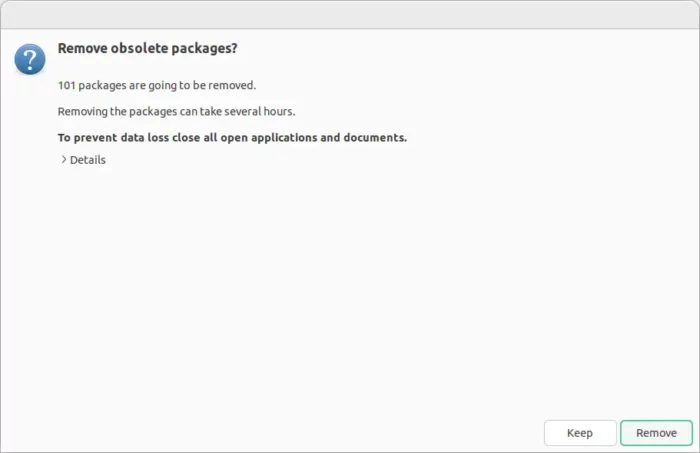
Task: Click the gray dialog title bar
Action: (x=350, y=15)
